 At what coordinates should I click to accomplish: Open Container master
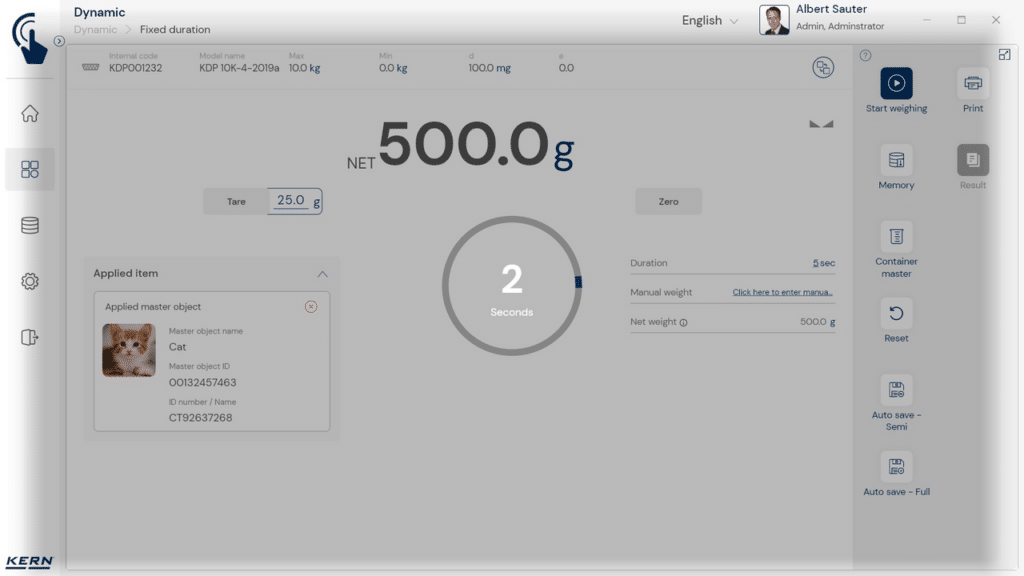896,237
